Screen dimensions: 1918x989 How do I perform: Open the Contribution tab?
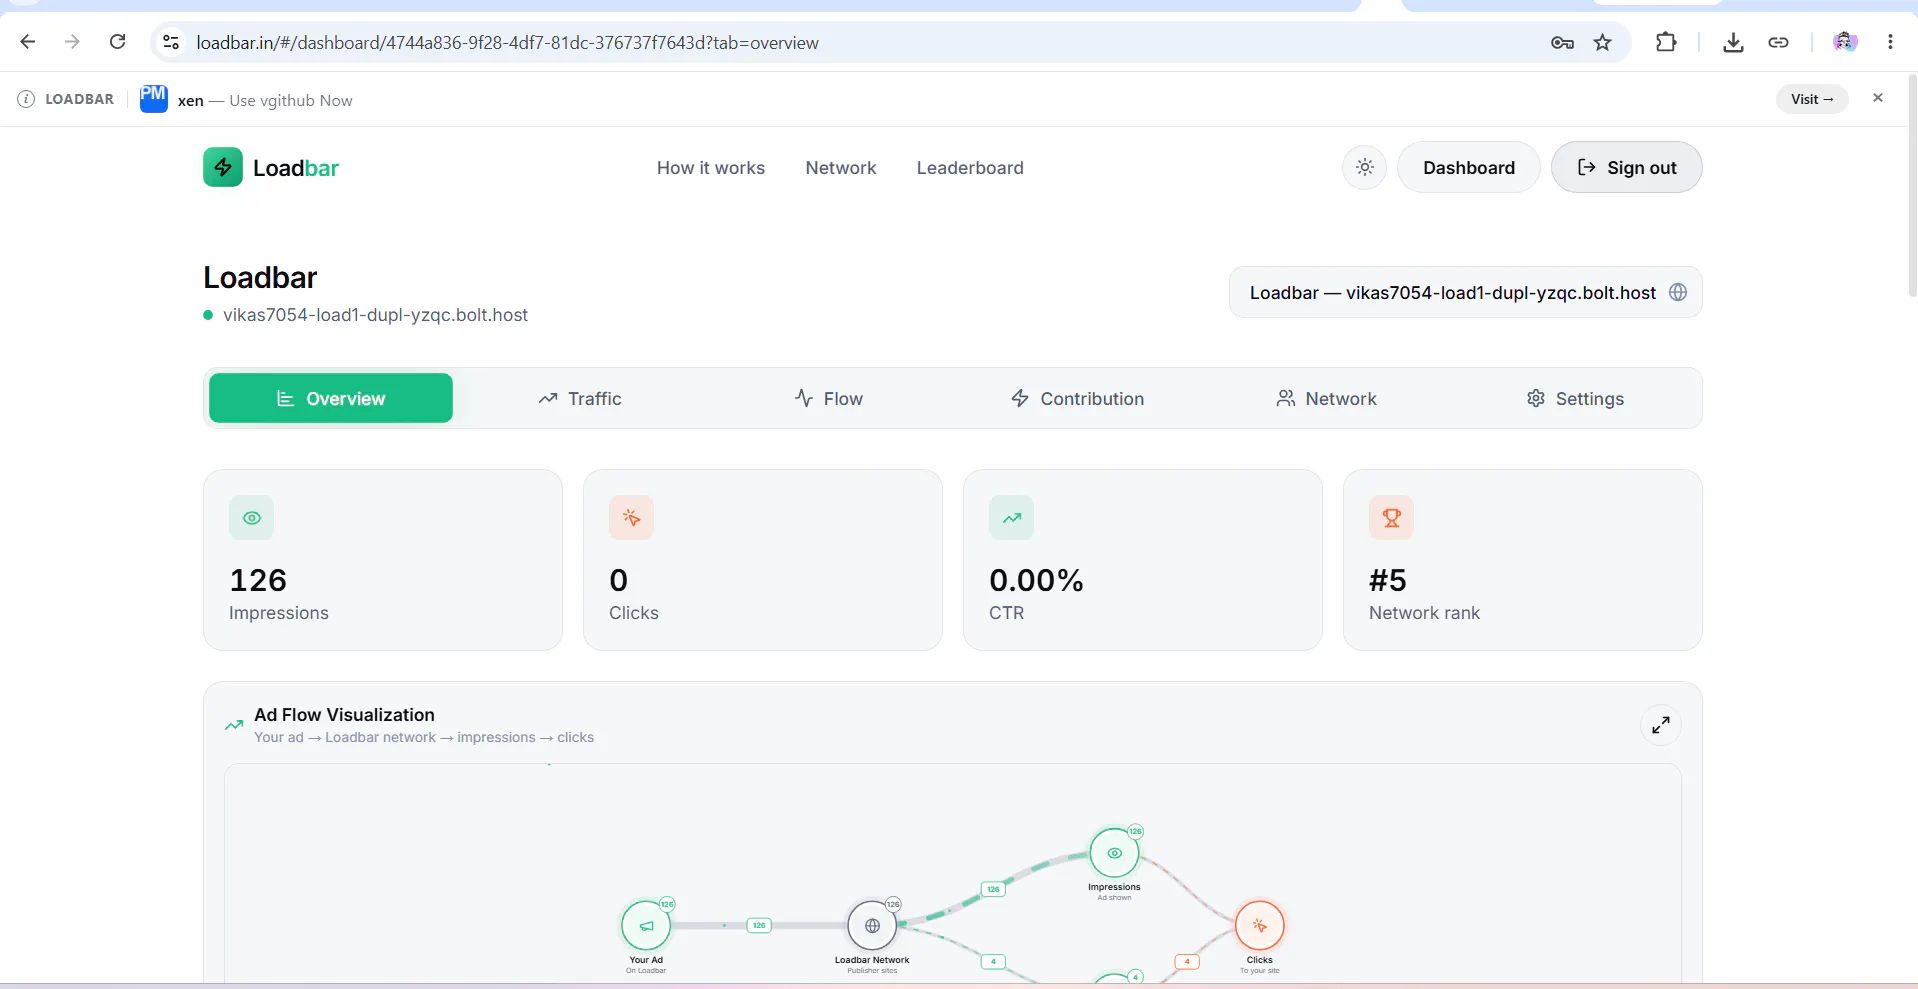point(1078,398)
